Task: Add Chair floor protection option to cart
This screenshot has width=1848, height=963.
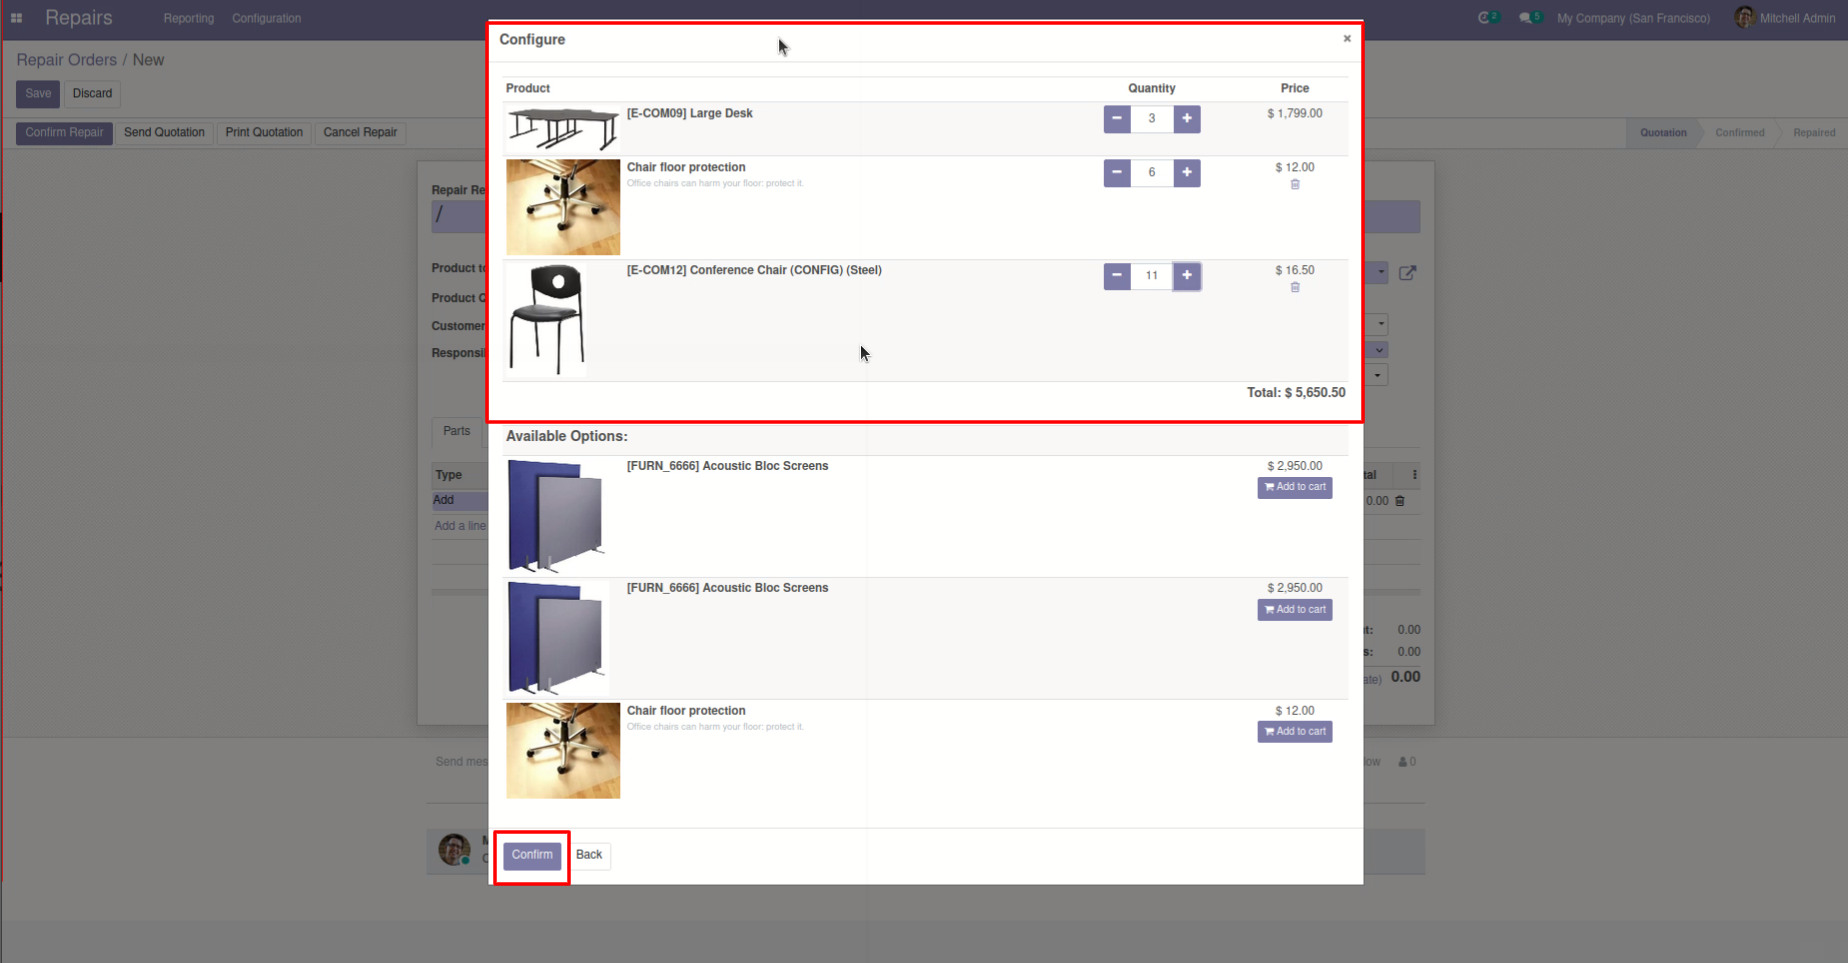Action: coord(1295,732)
